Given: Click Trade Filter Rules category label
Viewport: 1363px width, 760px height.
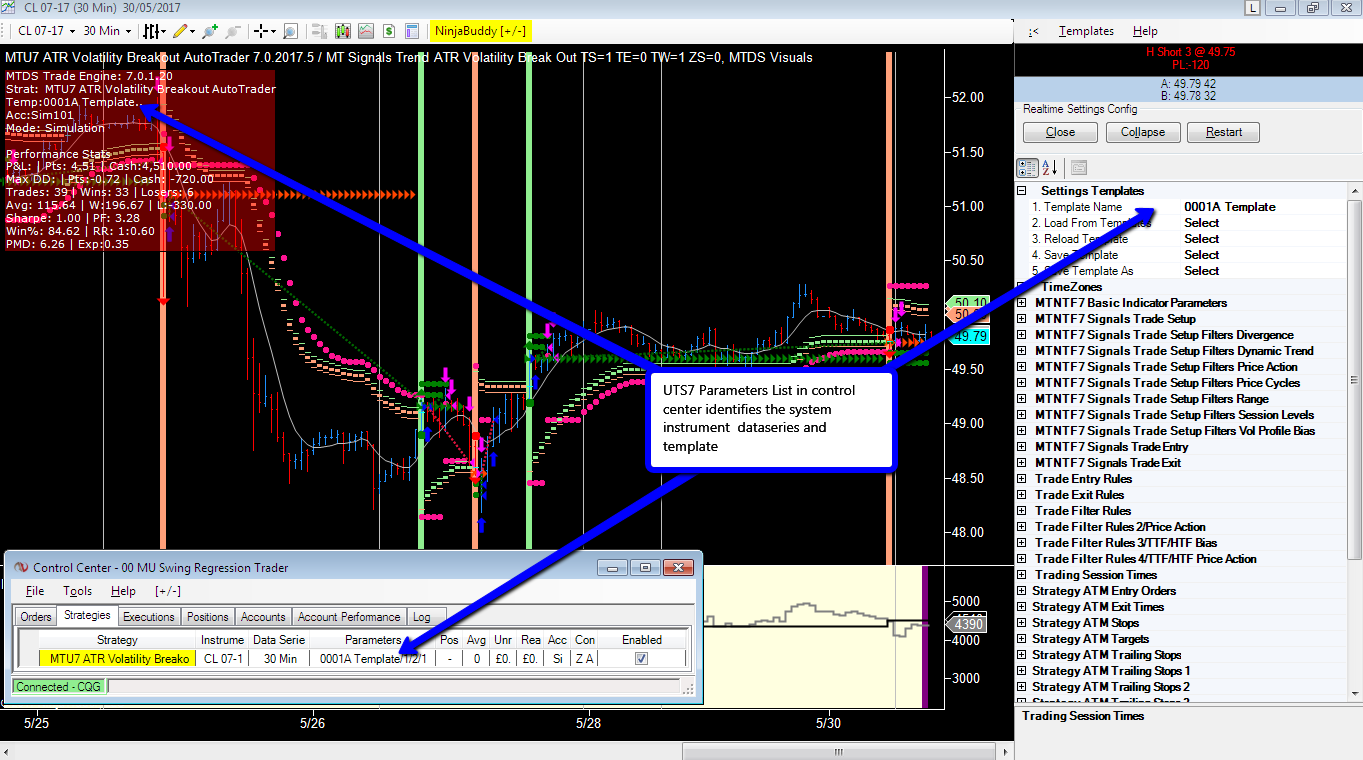Looking at the screenshot, I should [x=1083, y=511].
